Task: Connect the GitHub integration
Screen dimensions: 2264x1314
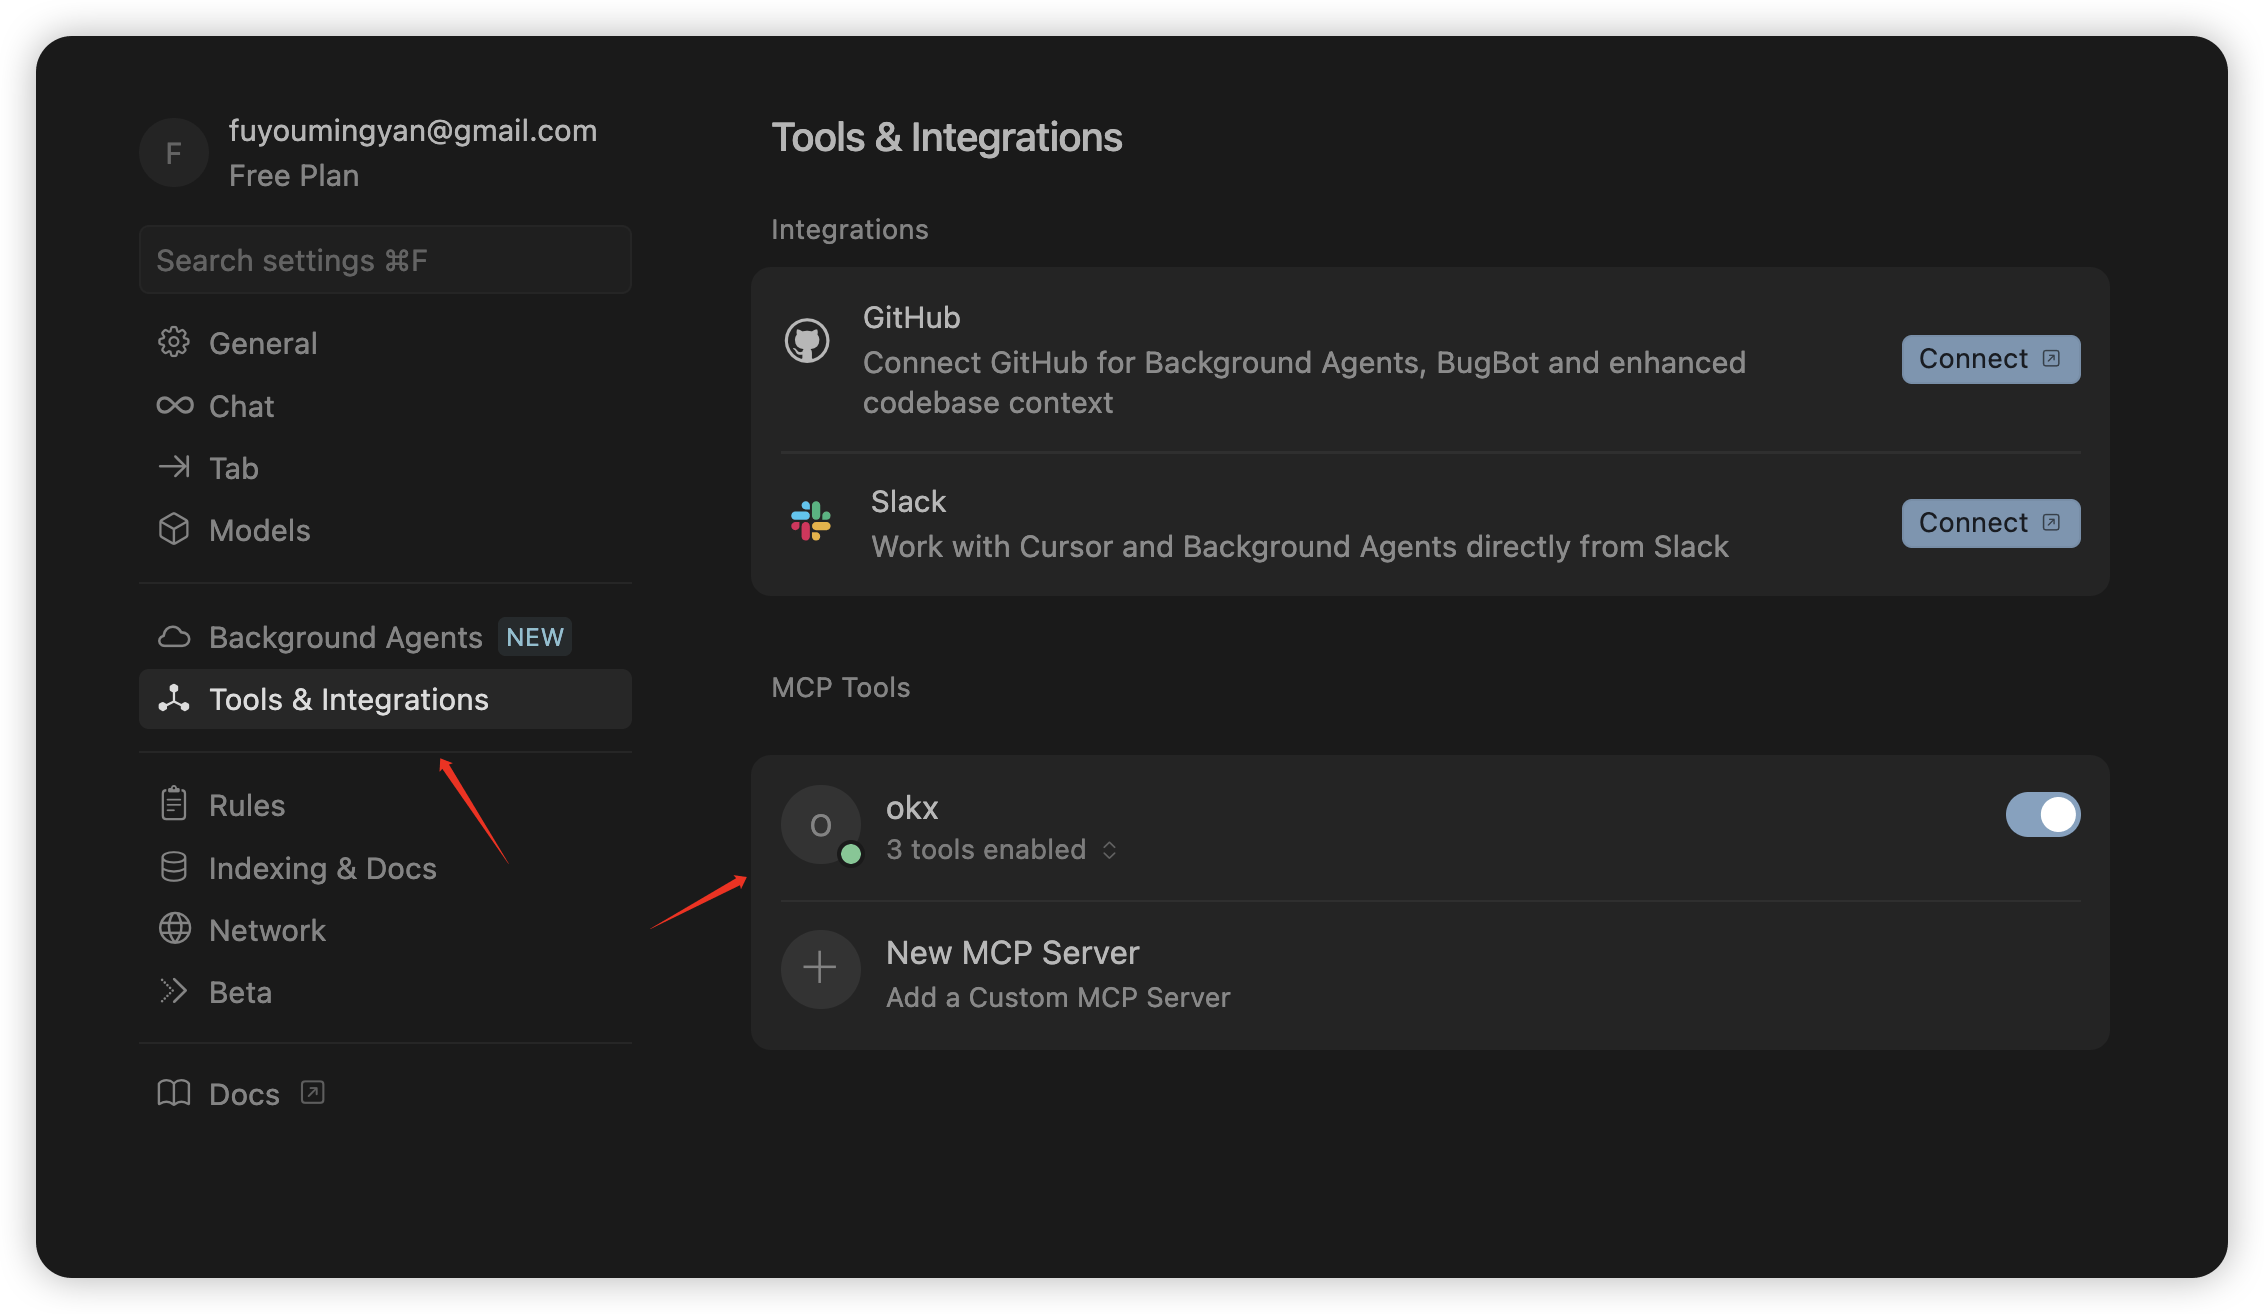Action: pyautogui.click(x=1990, y=359)
